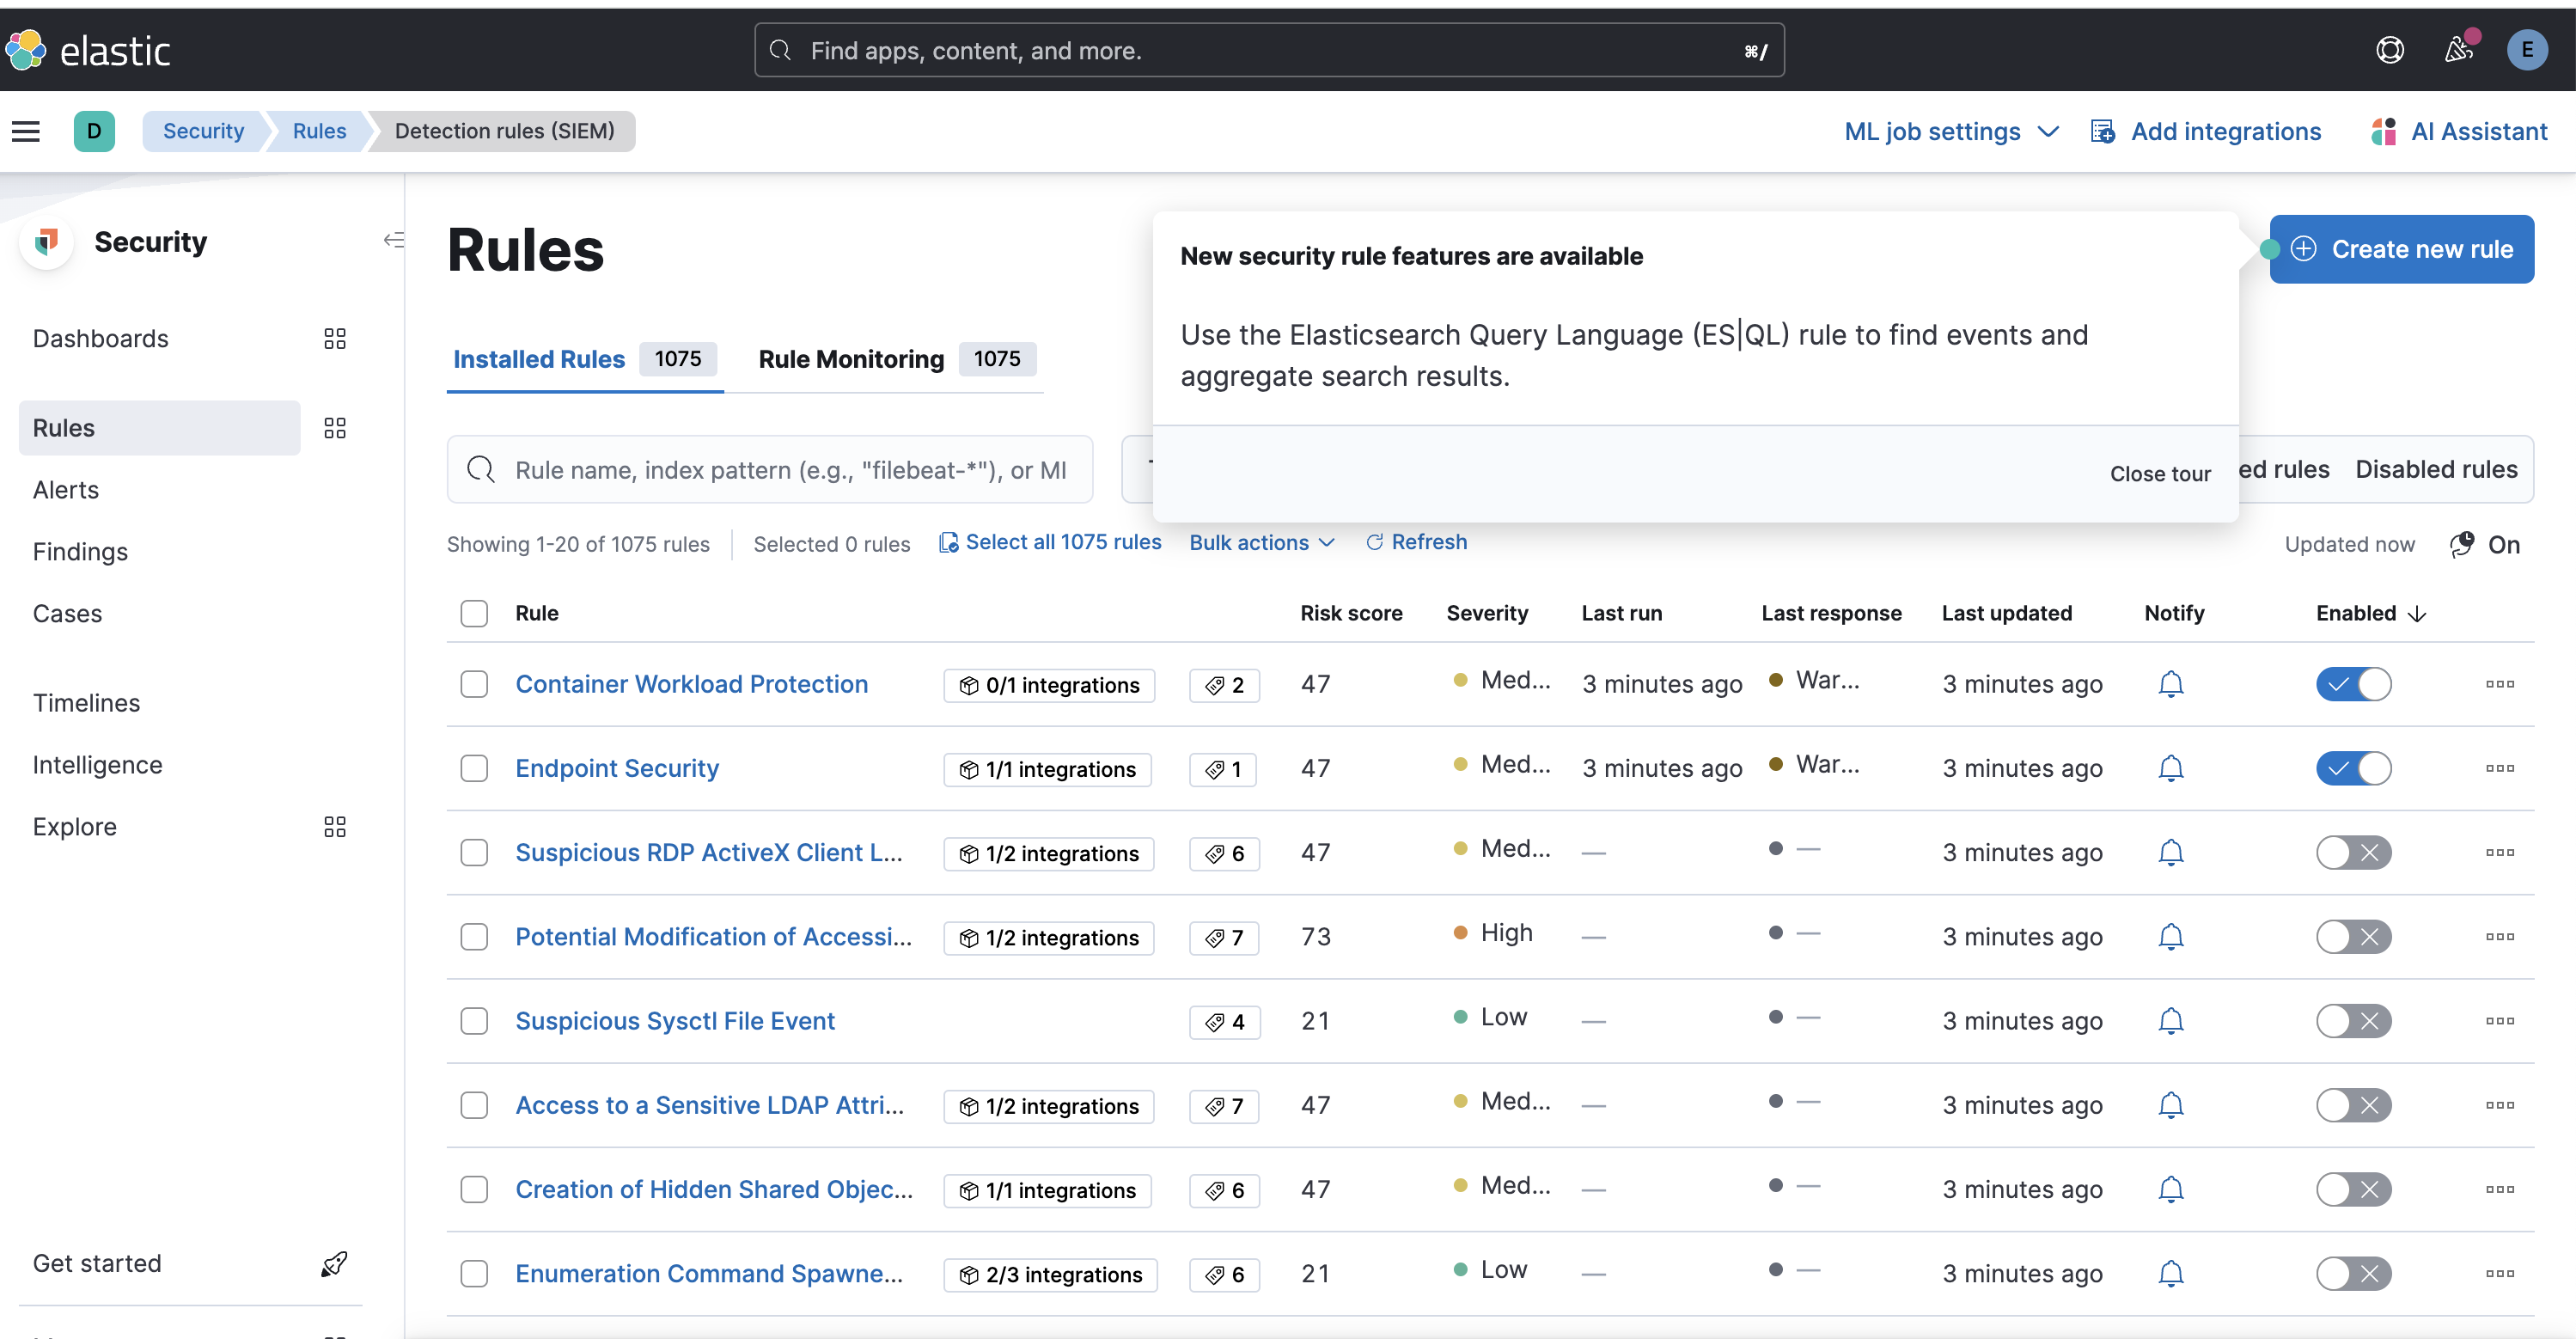2576x1339 pixels.
Task: Click the Get started rocket icon
Action: click(334, 1264)
